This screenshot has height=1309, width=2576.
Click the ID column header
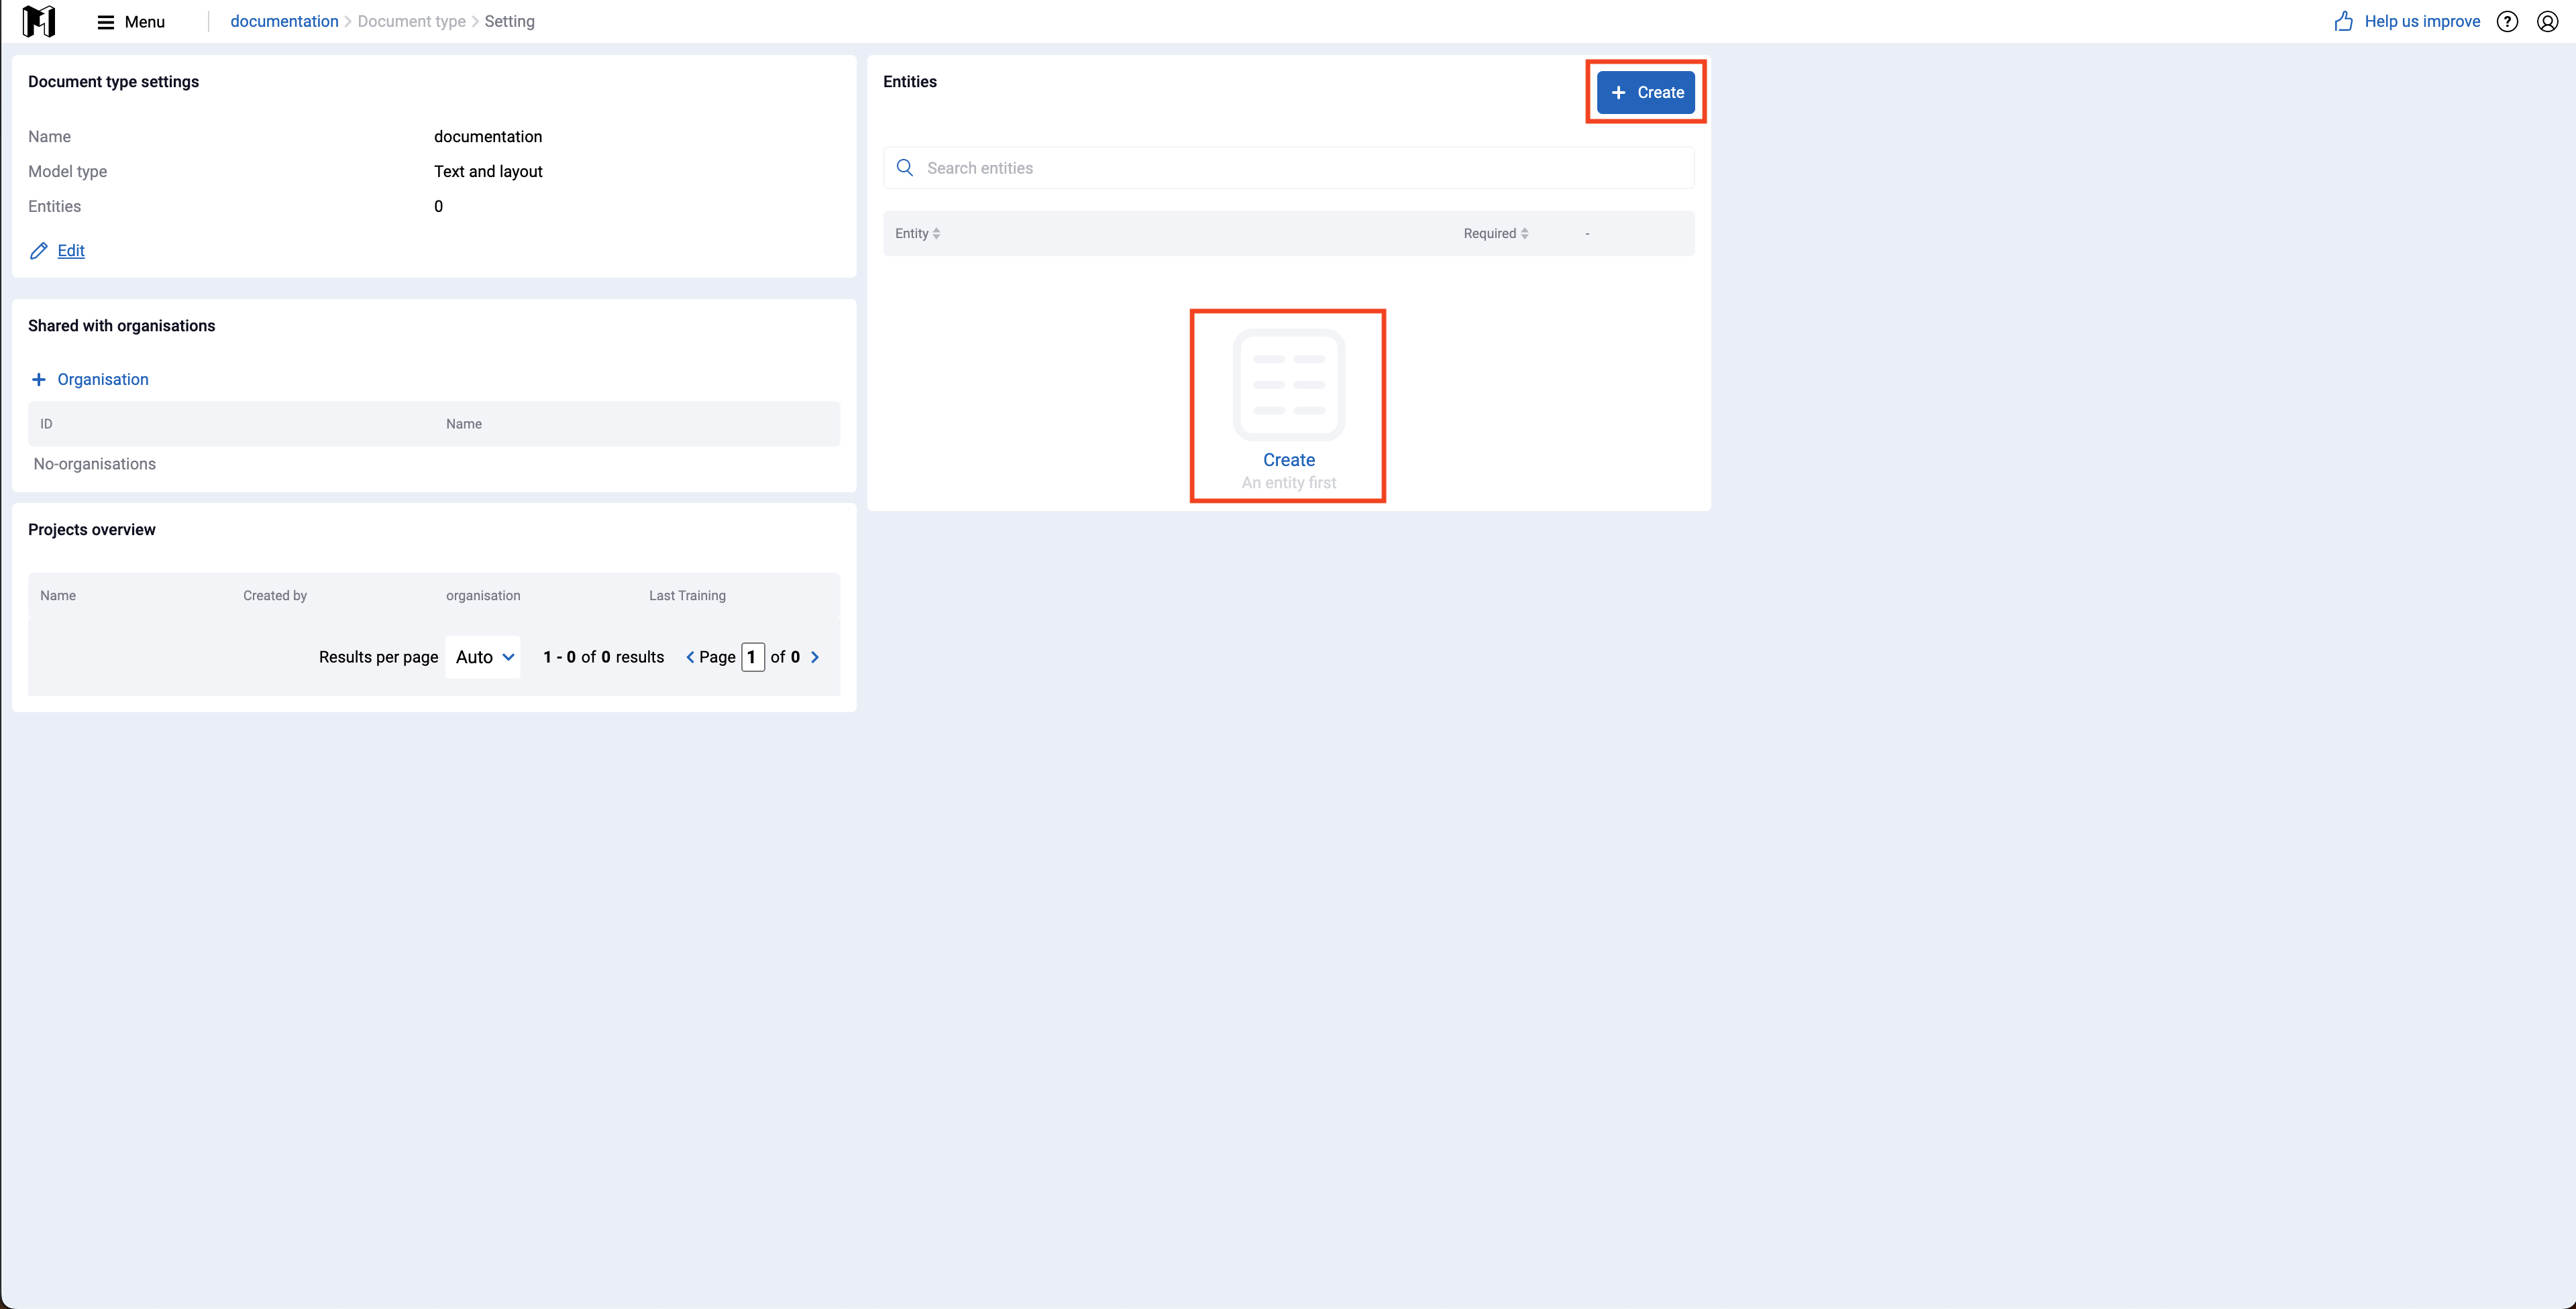coord(46,424)
